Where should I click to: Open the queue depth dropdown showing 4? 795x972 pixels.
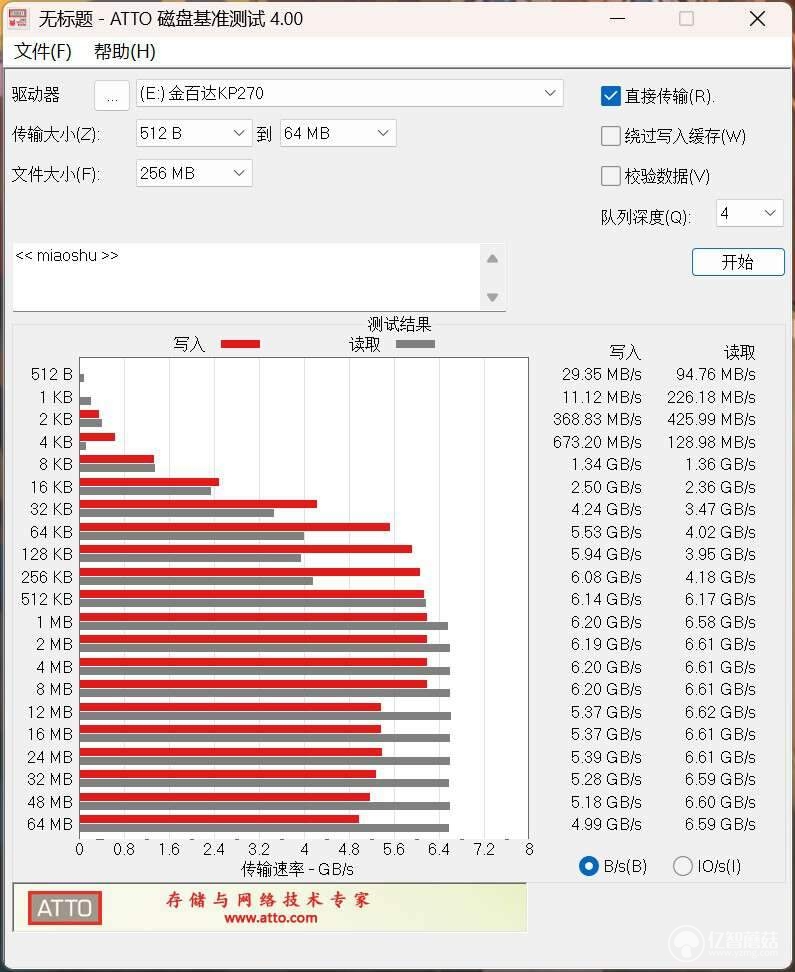(749, 213)
